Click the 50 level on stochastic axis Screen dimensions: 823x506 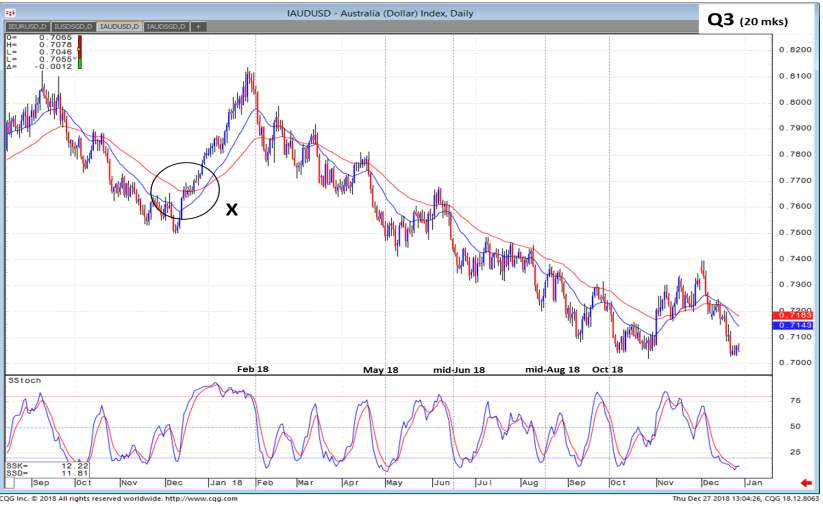tap(795, 426)
